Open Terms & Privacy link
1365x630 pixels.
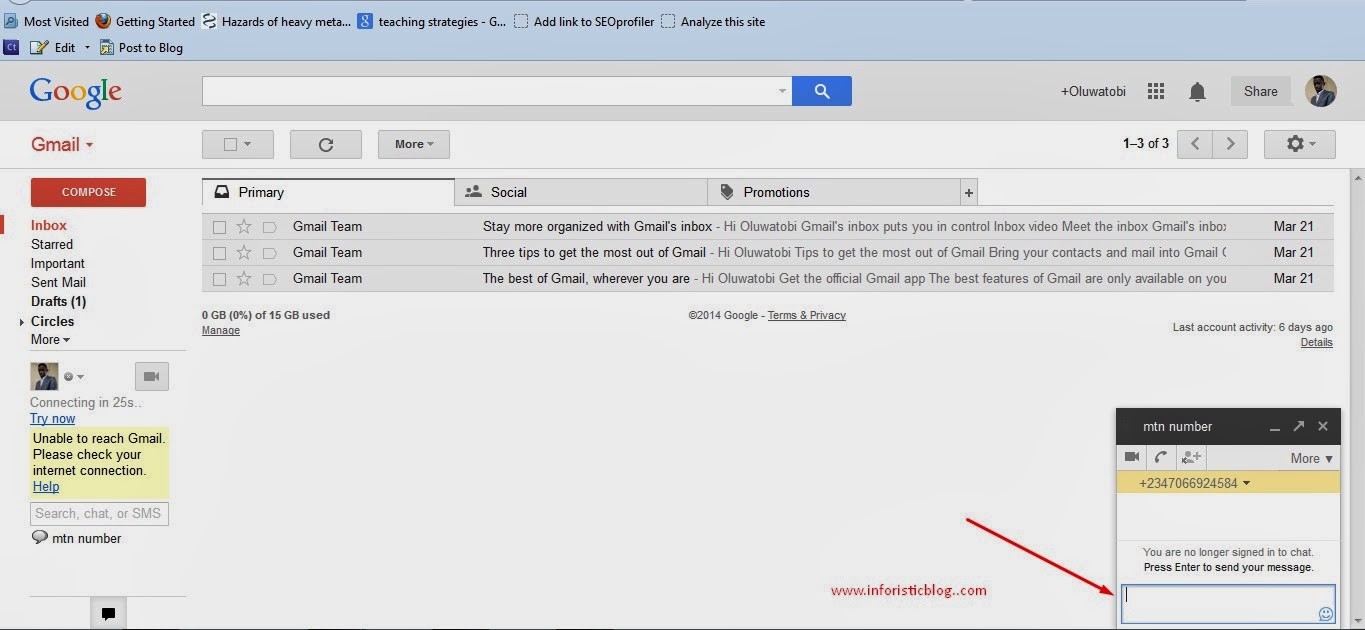click(x=807, y=315)
